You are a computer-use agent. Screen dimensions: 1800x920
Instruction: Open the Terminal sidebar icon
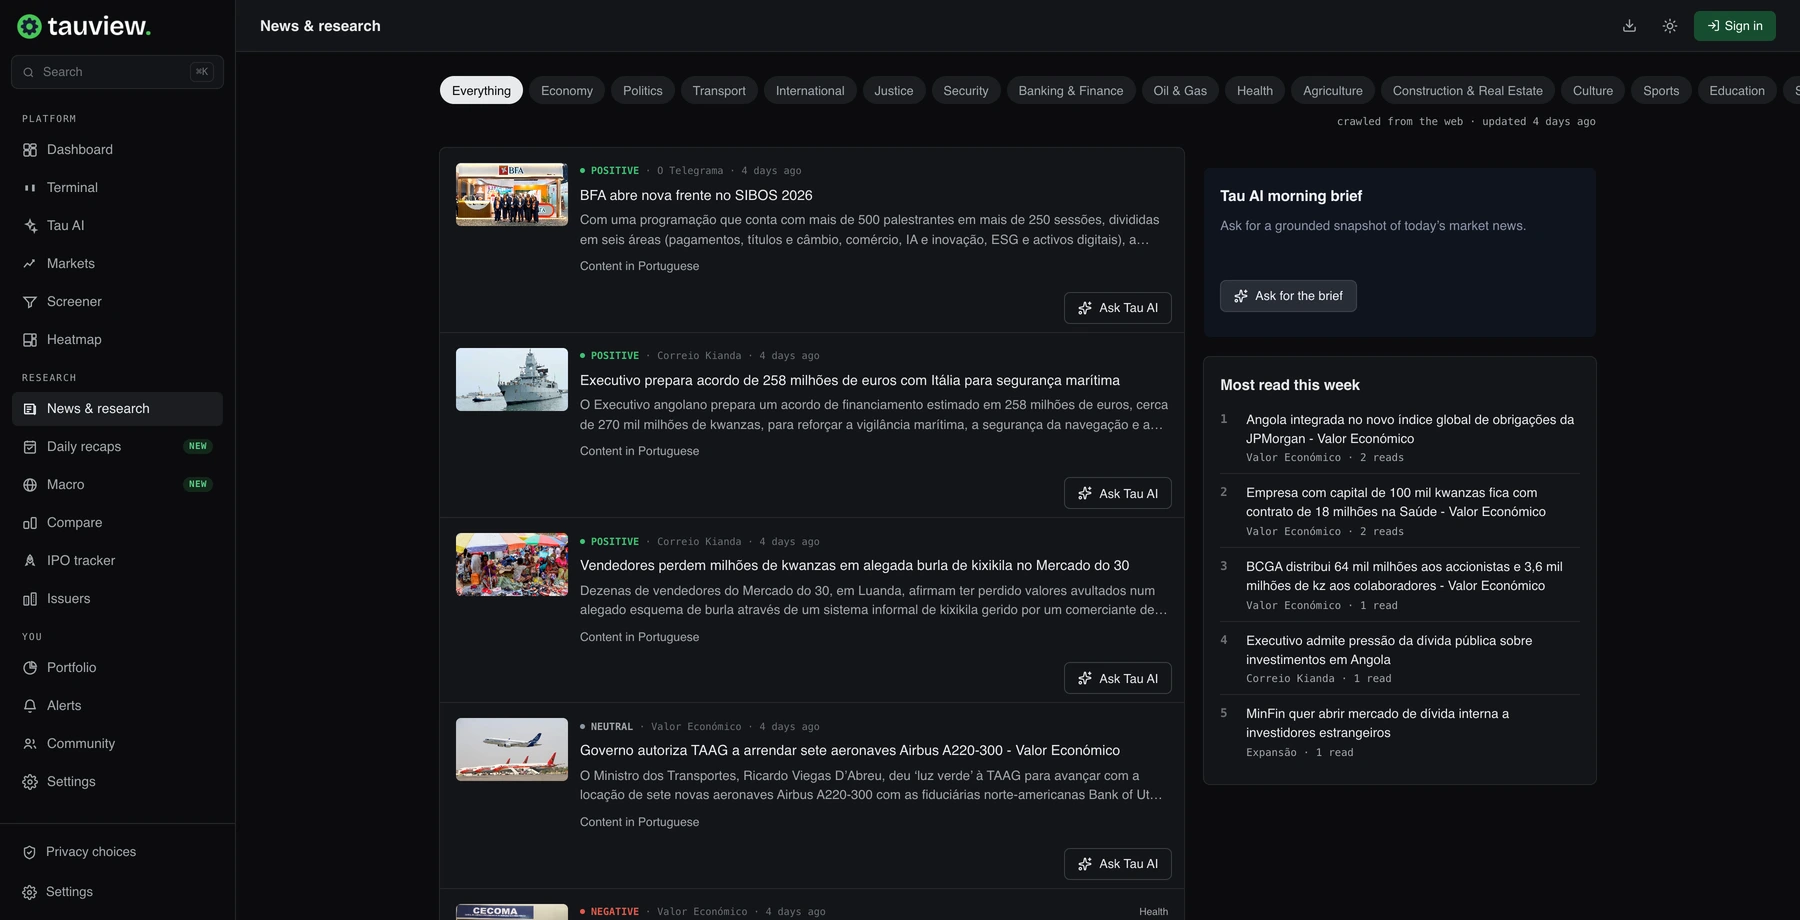(30, 188)
